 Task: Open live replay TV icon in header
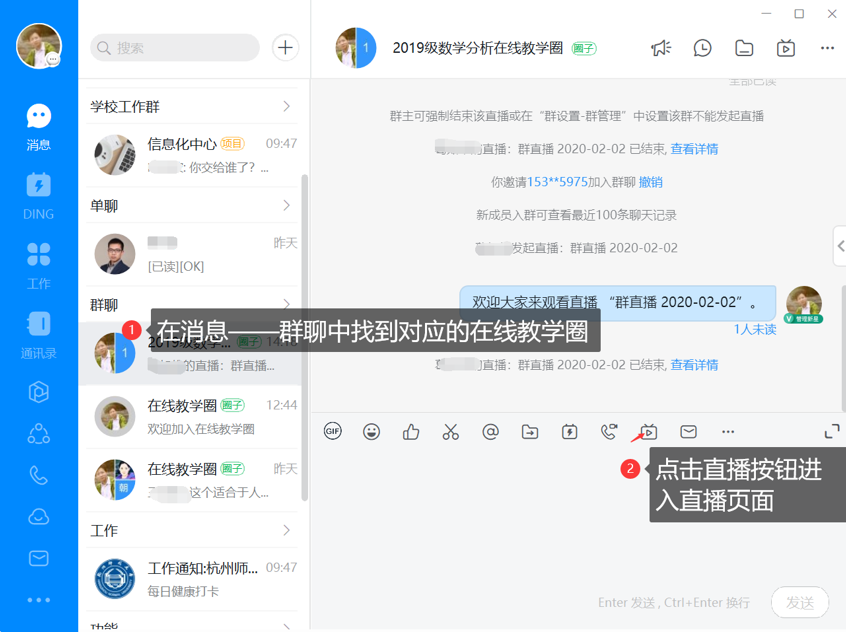[786, 48]
